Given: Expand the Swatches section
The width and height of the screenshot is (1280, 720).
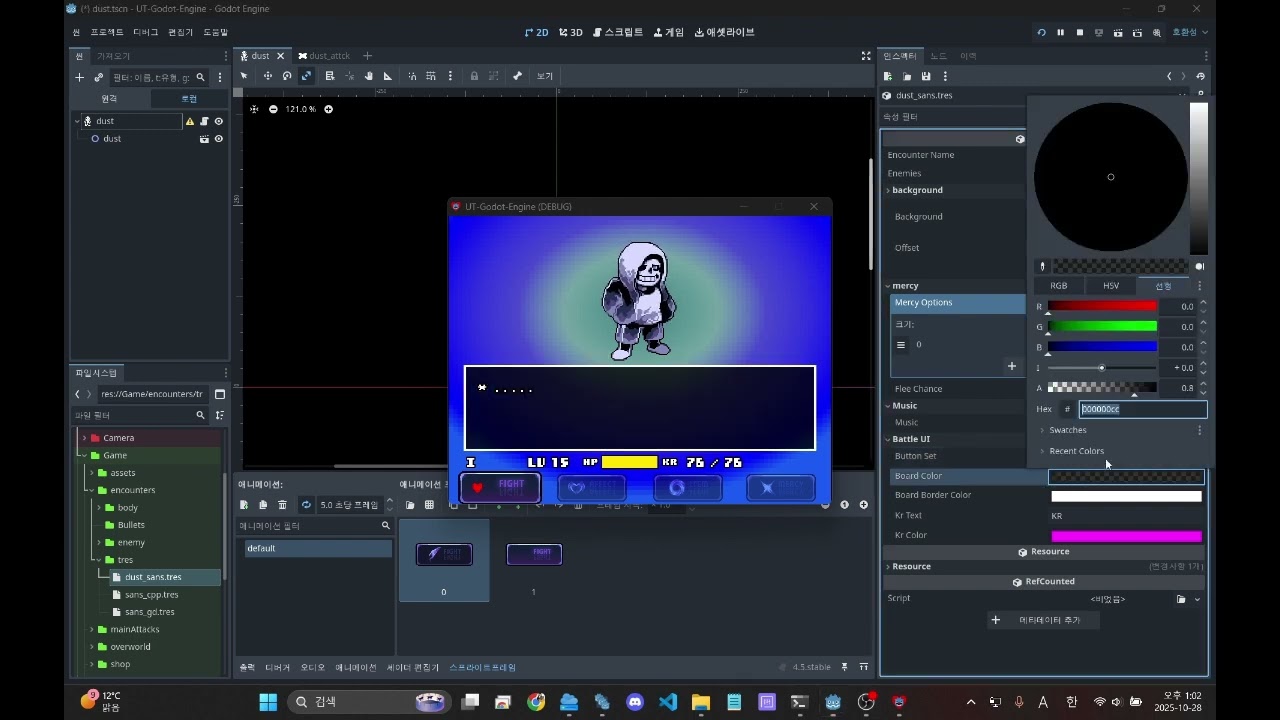Looking at the screenshot, I should pos(1066,430).
